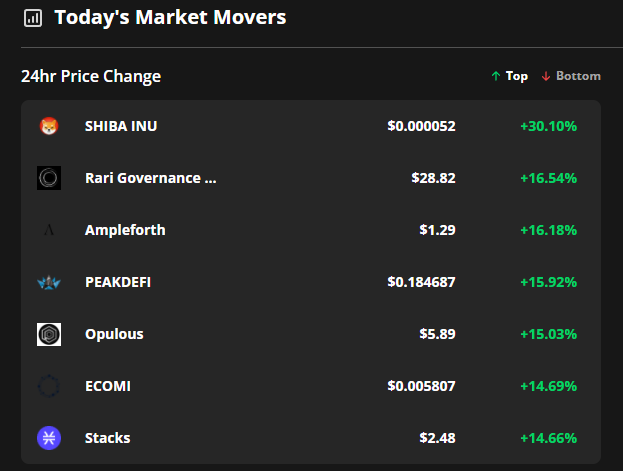Click the SHIBA INU coin icon
Image resolution: width=623 pixels, height=471 pixels.
click(x=49, y=126)
